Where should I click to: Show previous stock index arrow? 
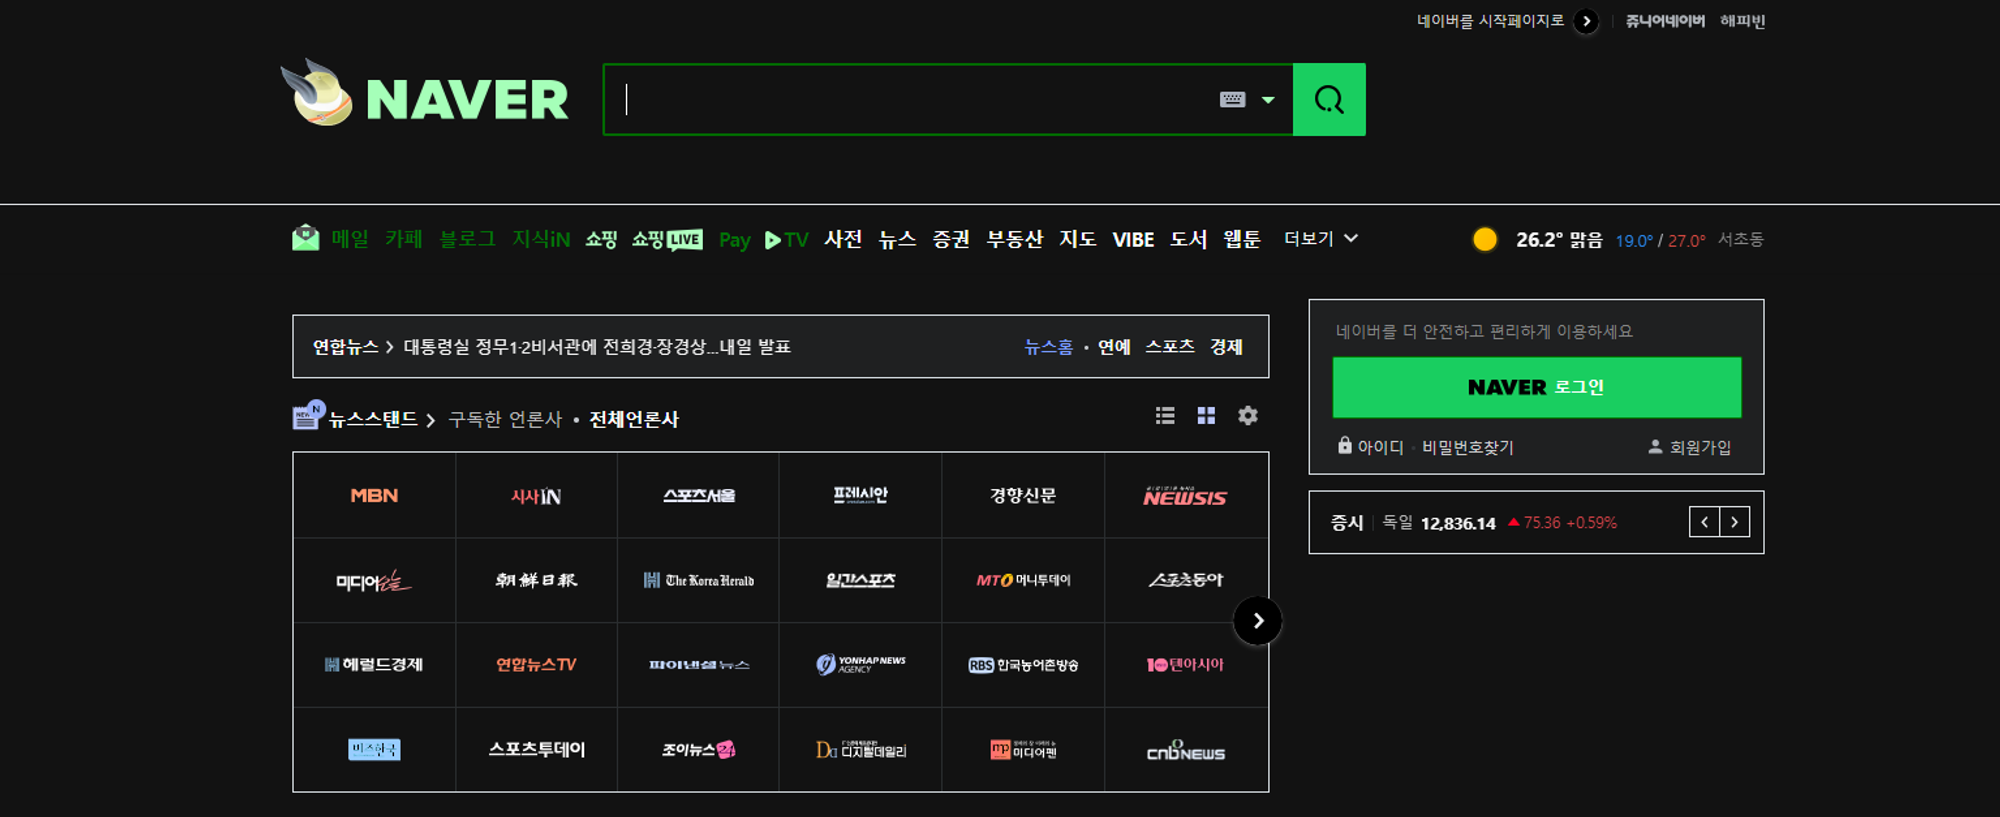pyautogui.click(x=1704, y=522)
